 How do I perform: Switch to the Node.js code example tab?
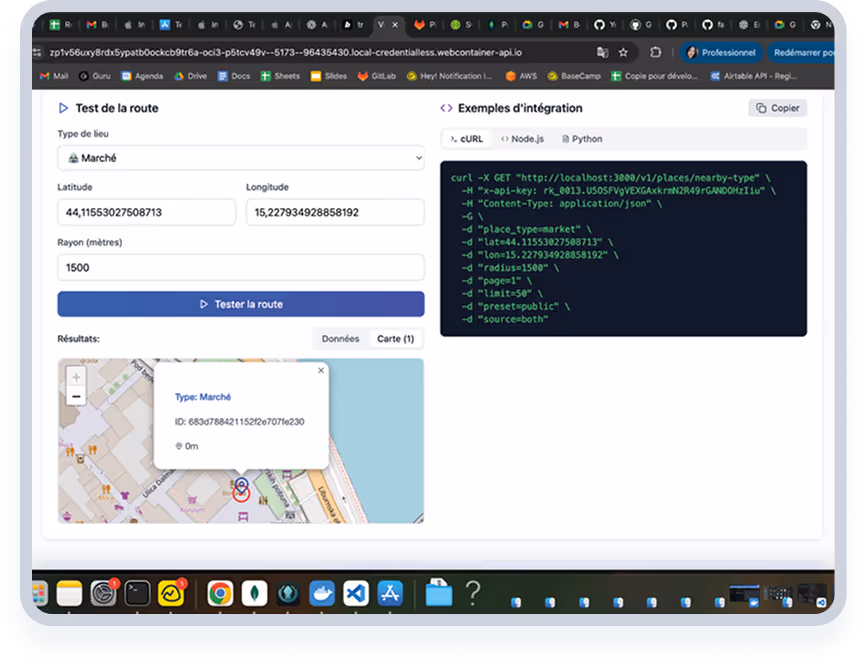coord(524,139)
